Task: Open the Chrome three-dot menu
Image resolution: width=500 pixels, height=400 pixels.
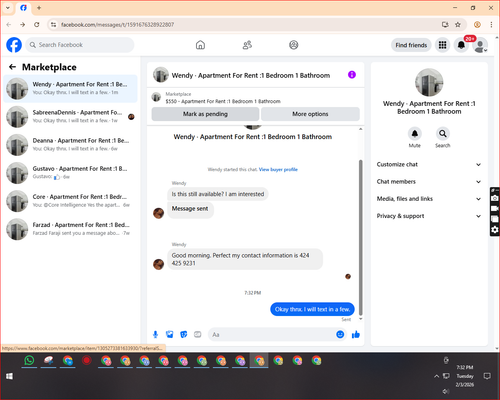Action: point(491,25)
